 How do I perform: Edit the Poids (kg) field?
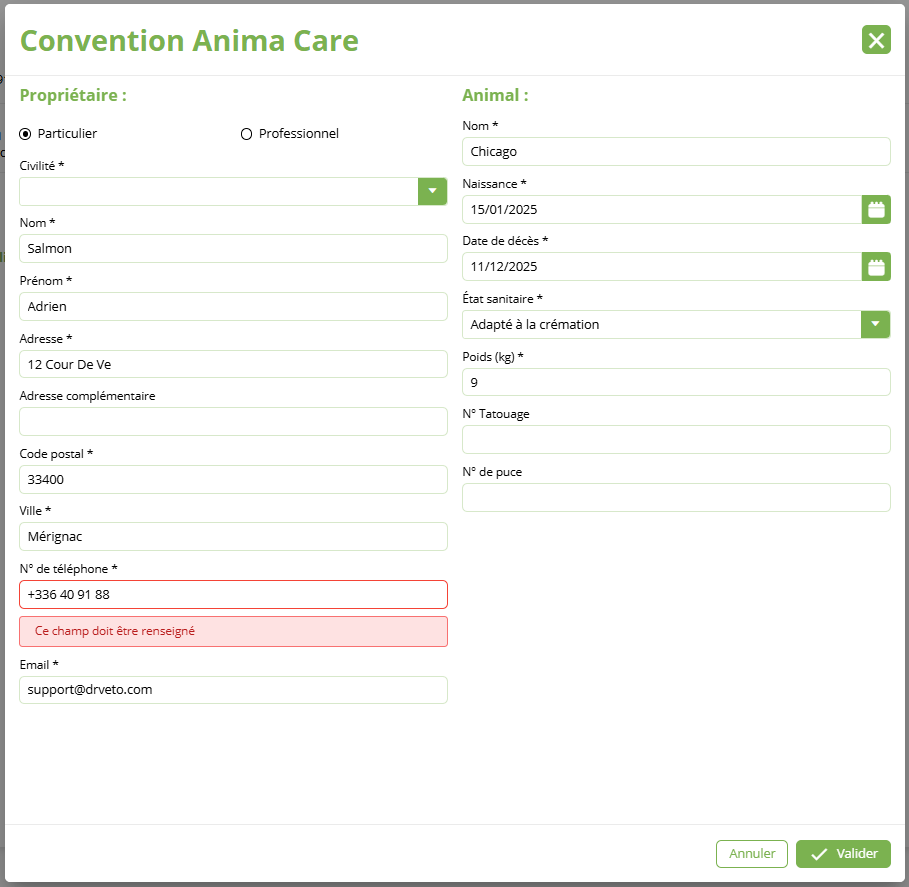676,382
